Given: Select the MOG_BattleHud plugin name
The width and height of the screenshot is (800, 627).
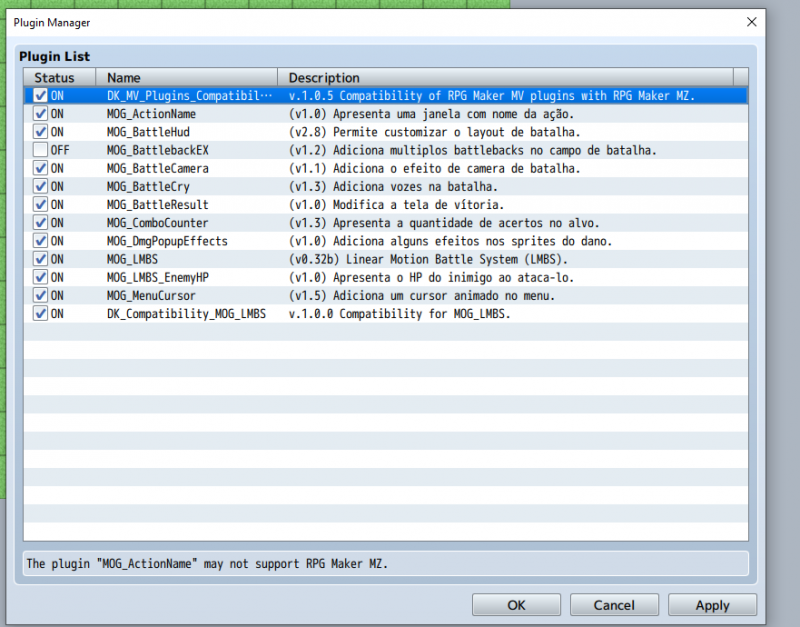Looking at the screenshot, I should [x=148, y=132].
